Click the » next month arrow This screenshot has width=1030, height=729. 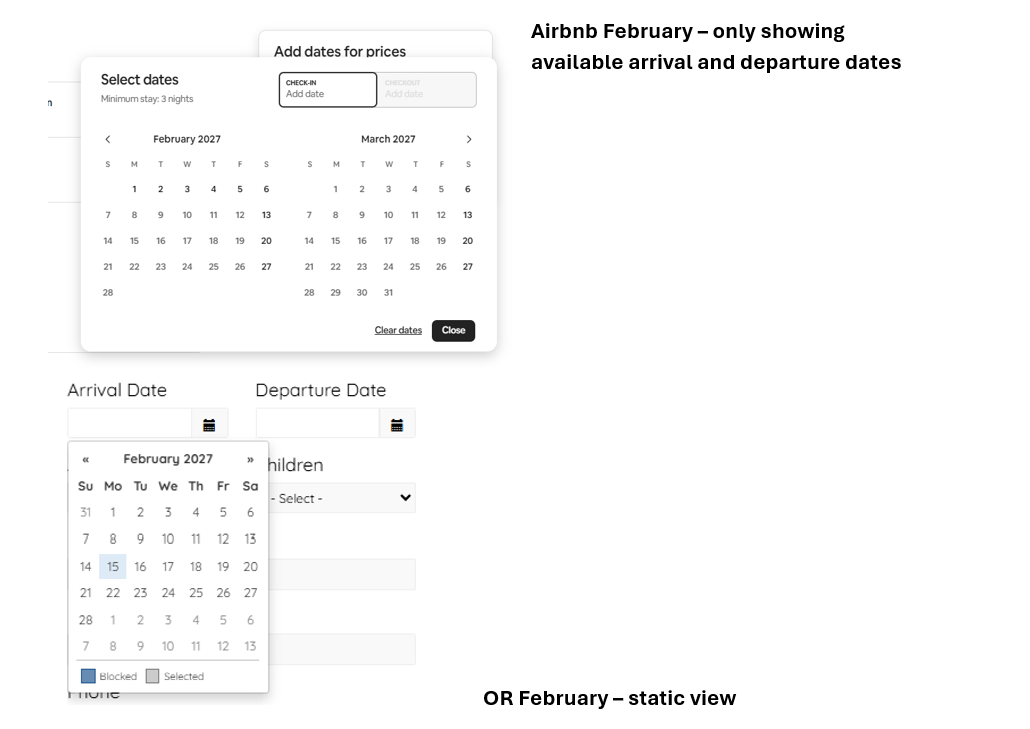click(x=250, y=460)
